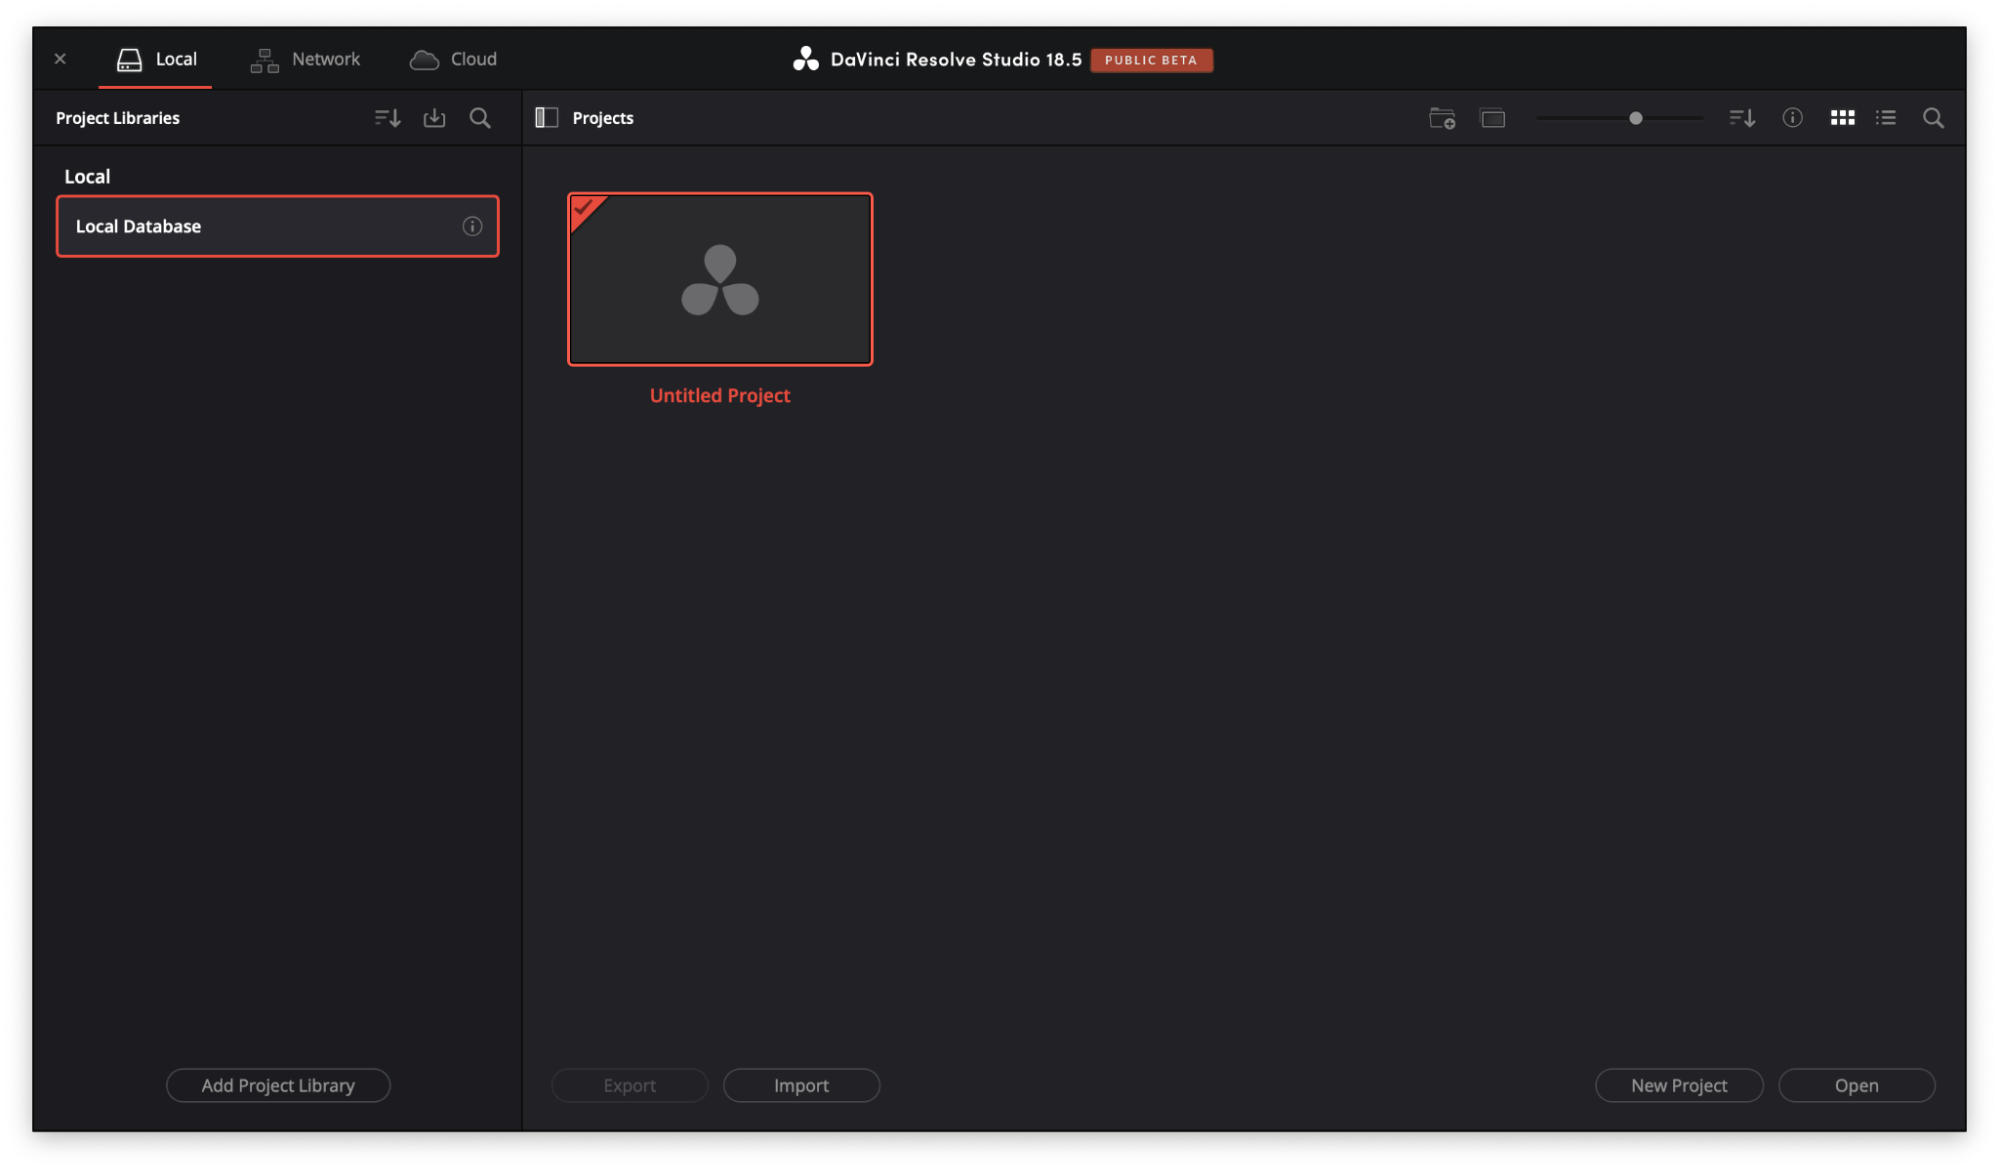The height and width of the screenshot is (1171, 1999).
Task: Sort project libraries list
Action: (388, 118)
